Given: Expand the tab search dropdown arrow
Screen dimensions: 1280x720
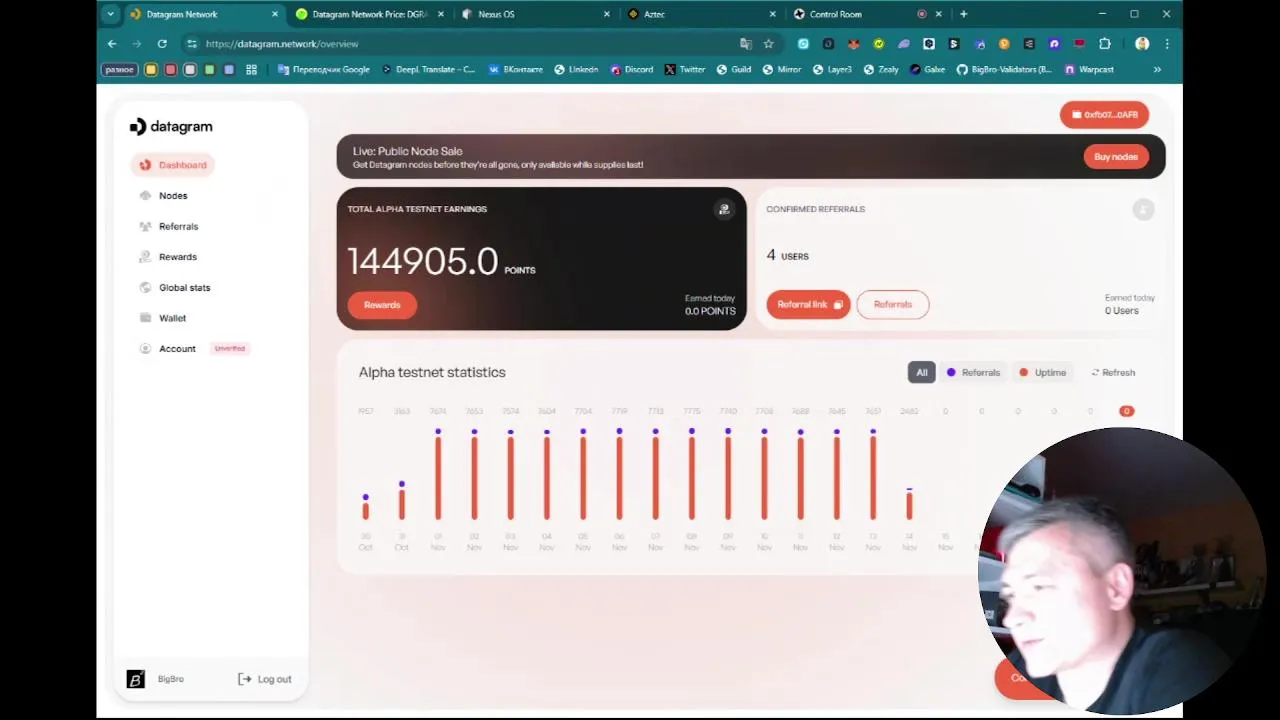Looking at the screenshot, I should [x=110, y=14].
